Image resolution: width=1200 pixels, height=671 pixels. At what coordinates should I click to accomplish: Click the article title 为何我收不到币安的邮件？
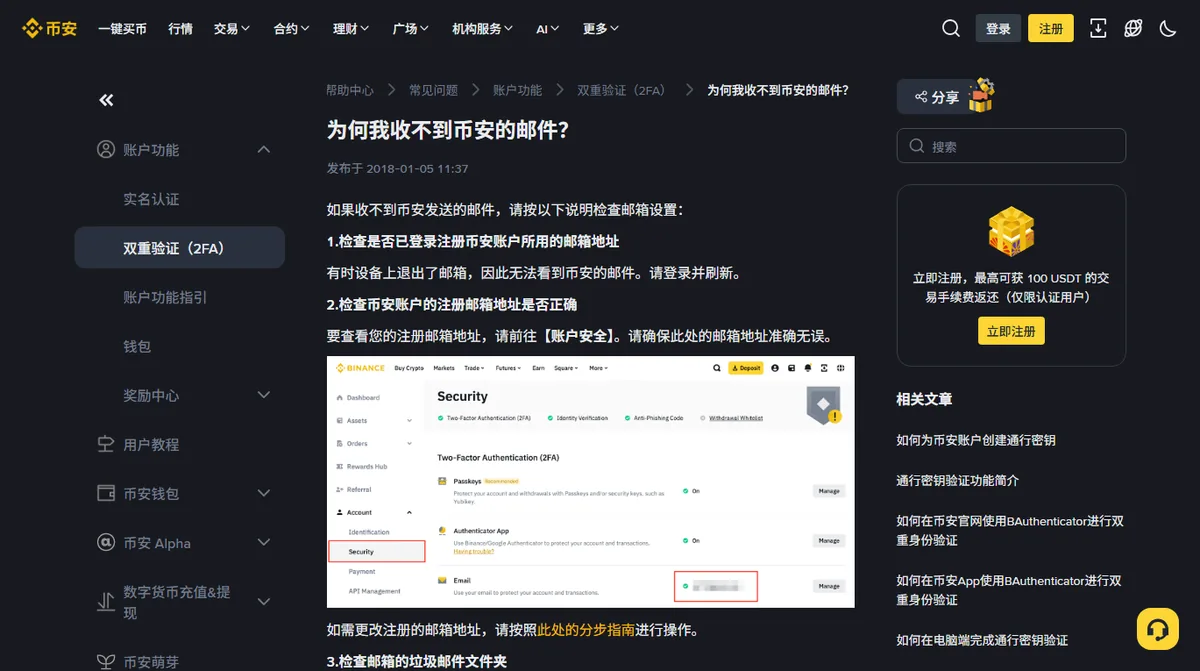click(x=448, y=130)
